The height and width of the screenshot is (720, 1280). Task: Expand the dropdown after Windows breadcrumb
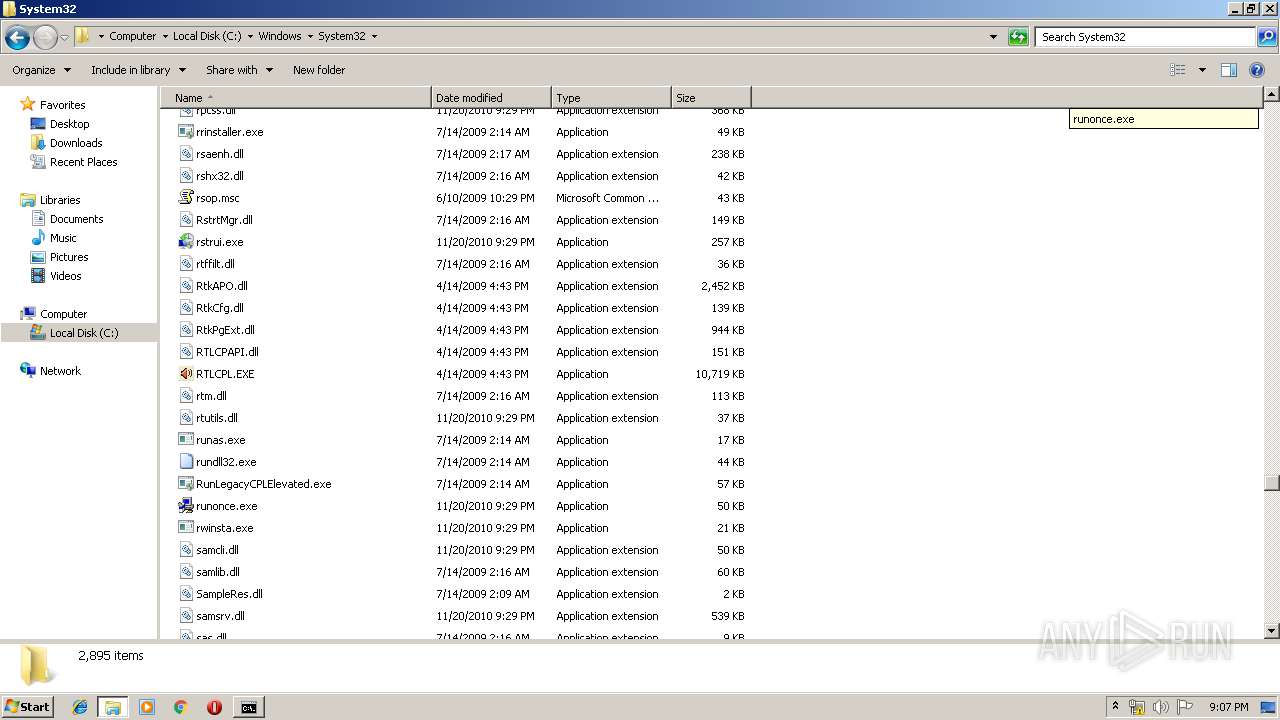310,36
